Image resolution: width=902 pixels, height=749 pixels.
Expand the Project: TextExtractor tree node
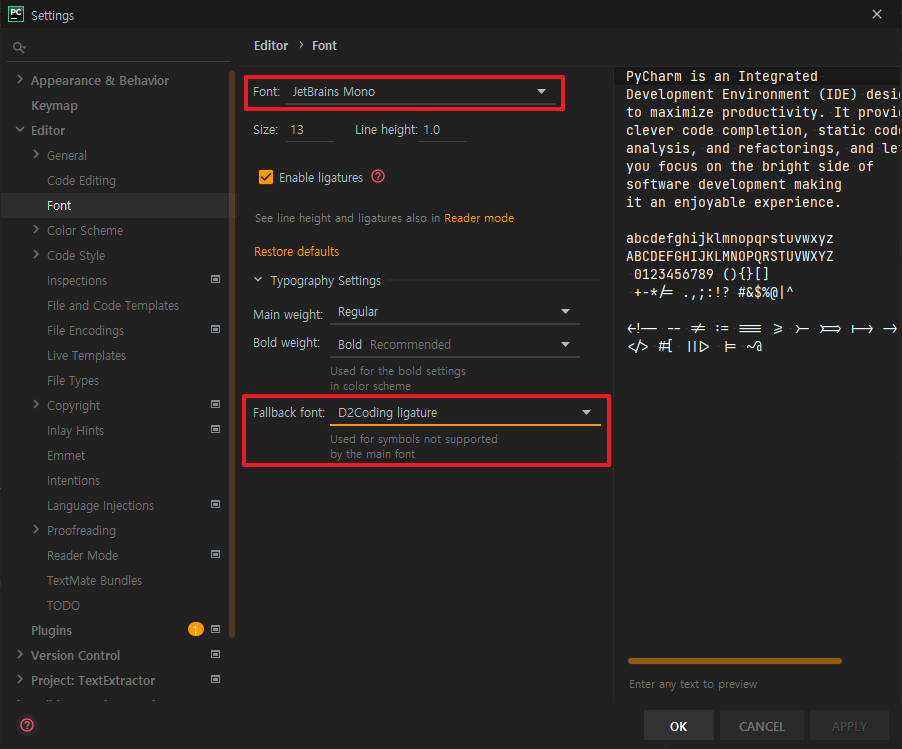(20, 680)
